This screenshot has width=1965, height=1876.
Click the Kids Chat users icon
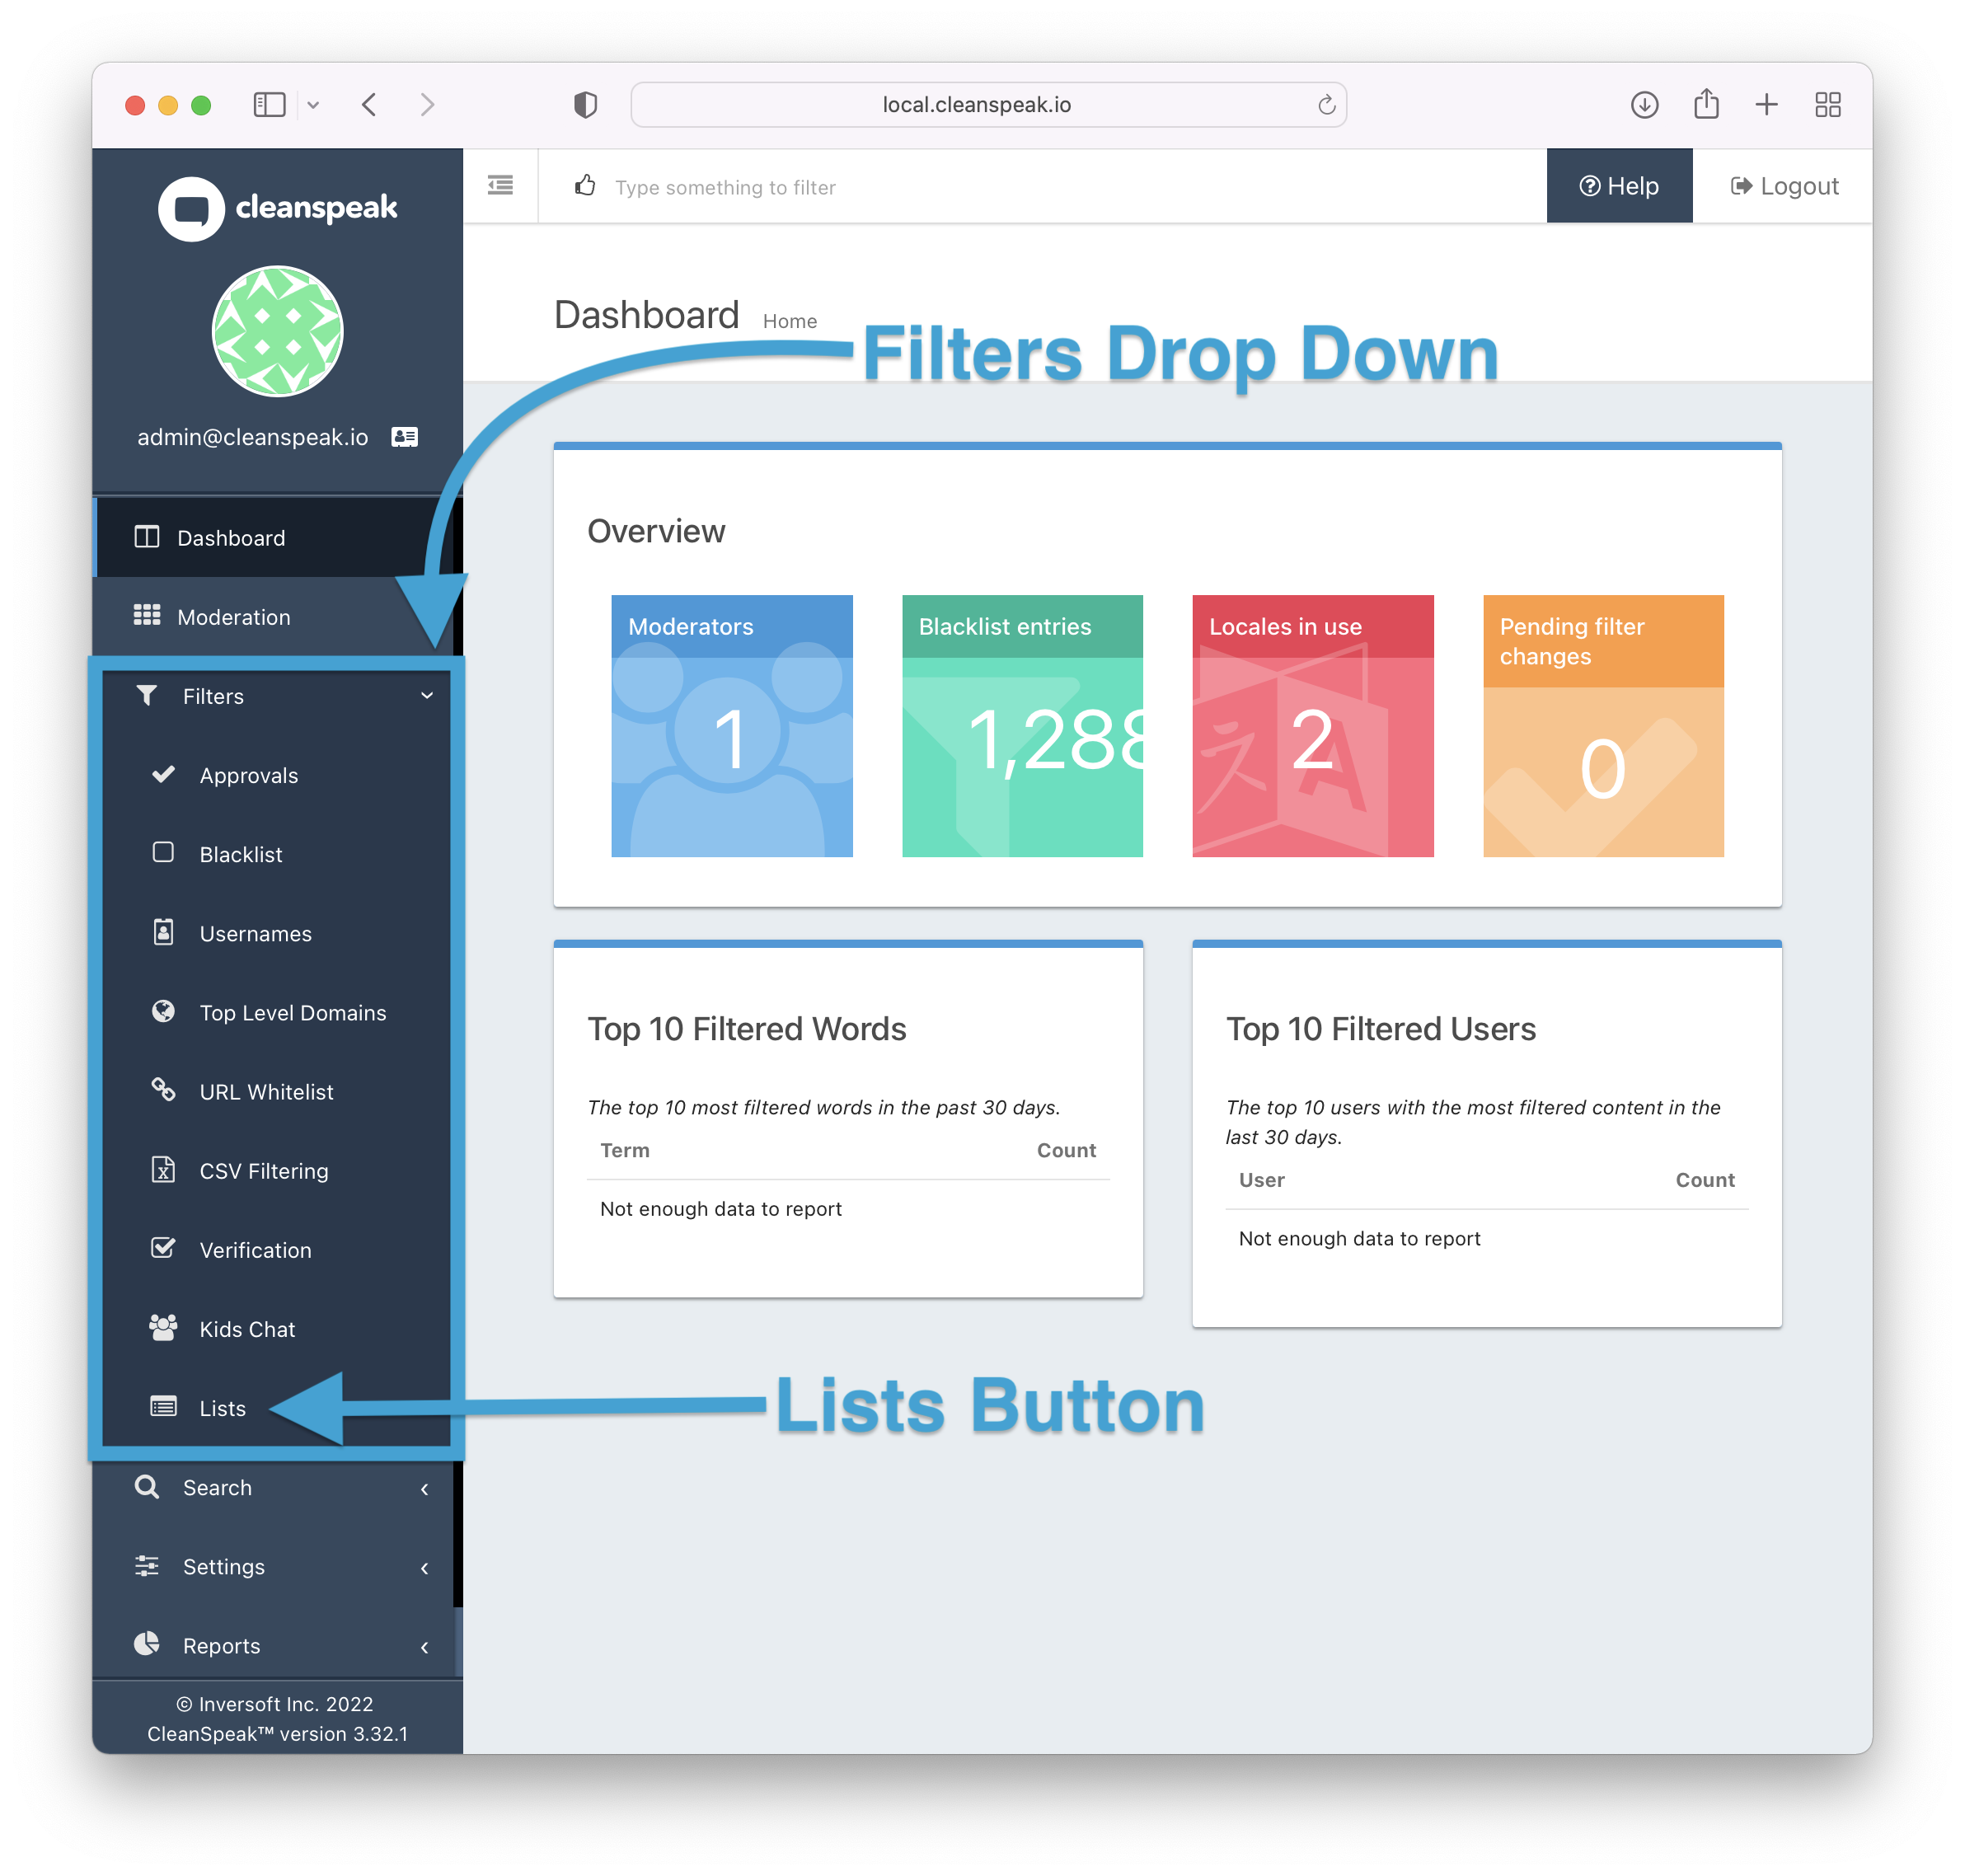(163, 1327)
